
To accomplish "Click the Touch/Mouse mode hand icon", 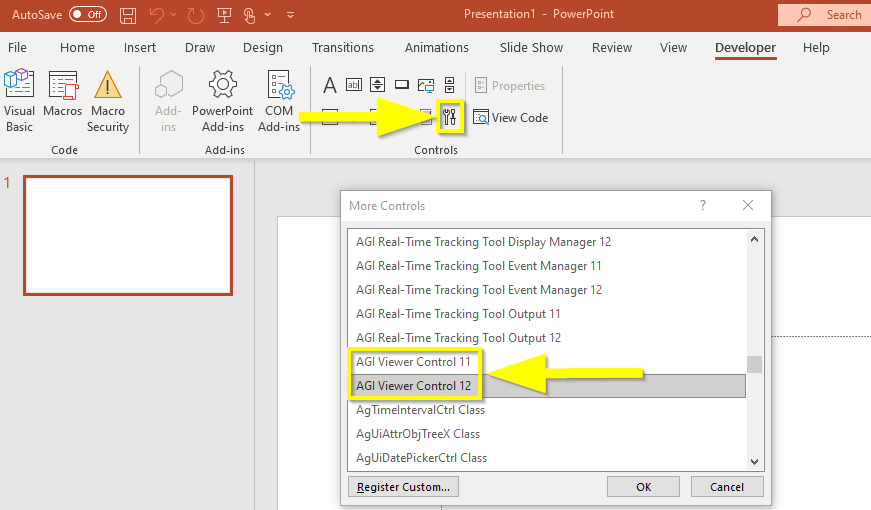I will (249, 15).
